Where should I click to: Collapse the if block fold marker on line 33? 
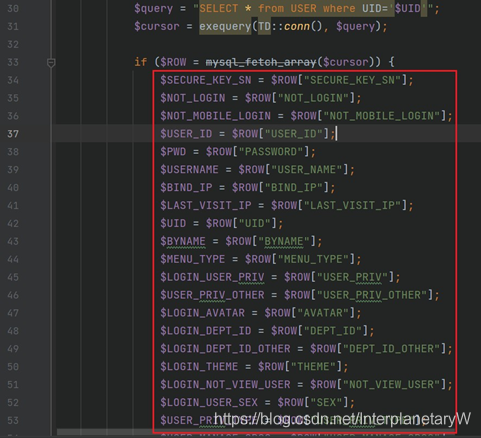click(x=51, y=62)
